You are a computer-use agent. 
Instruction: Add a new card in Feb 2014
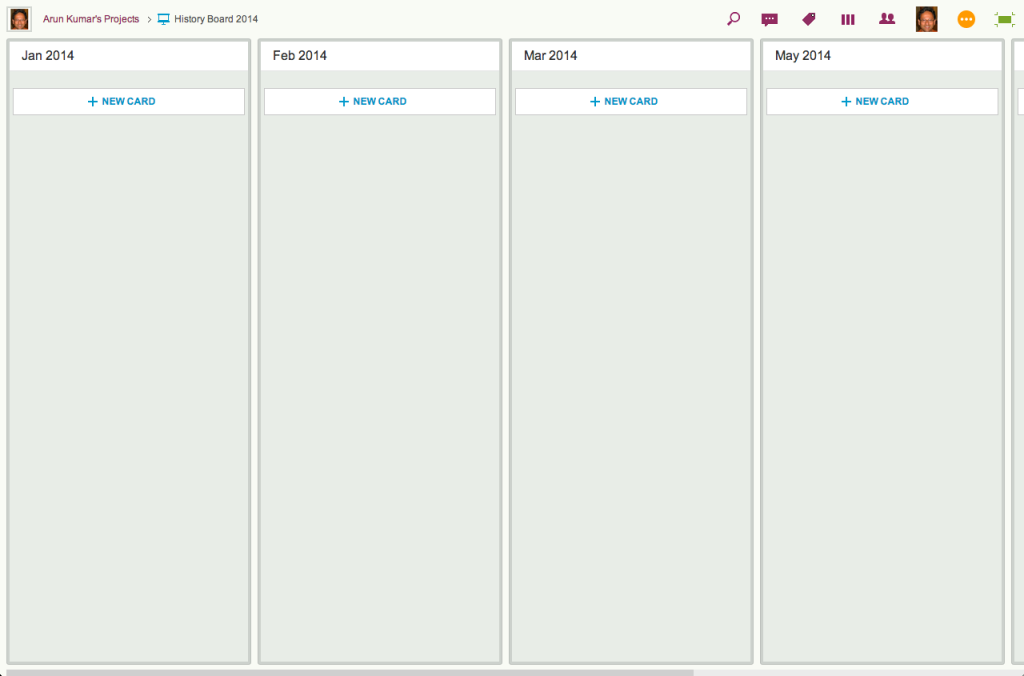(379, 101)
